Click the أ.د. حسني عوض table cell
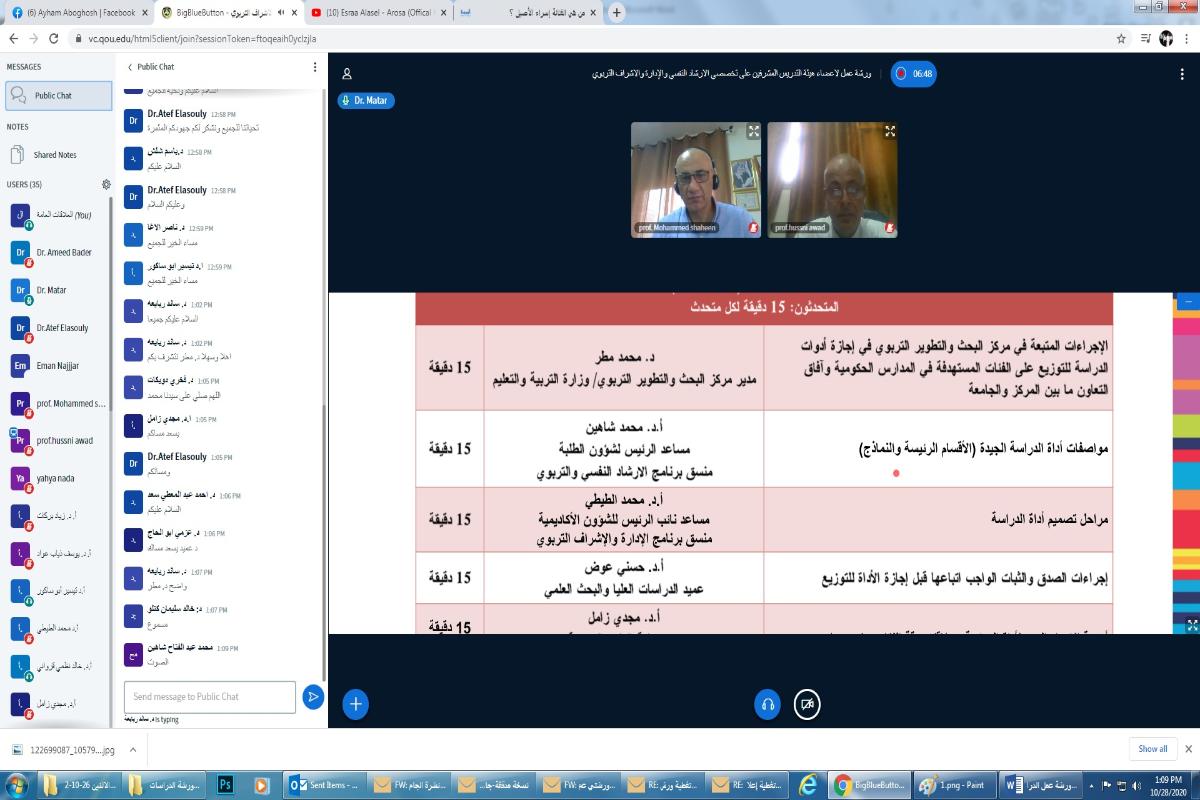 [623, 578]
